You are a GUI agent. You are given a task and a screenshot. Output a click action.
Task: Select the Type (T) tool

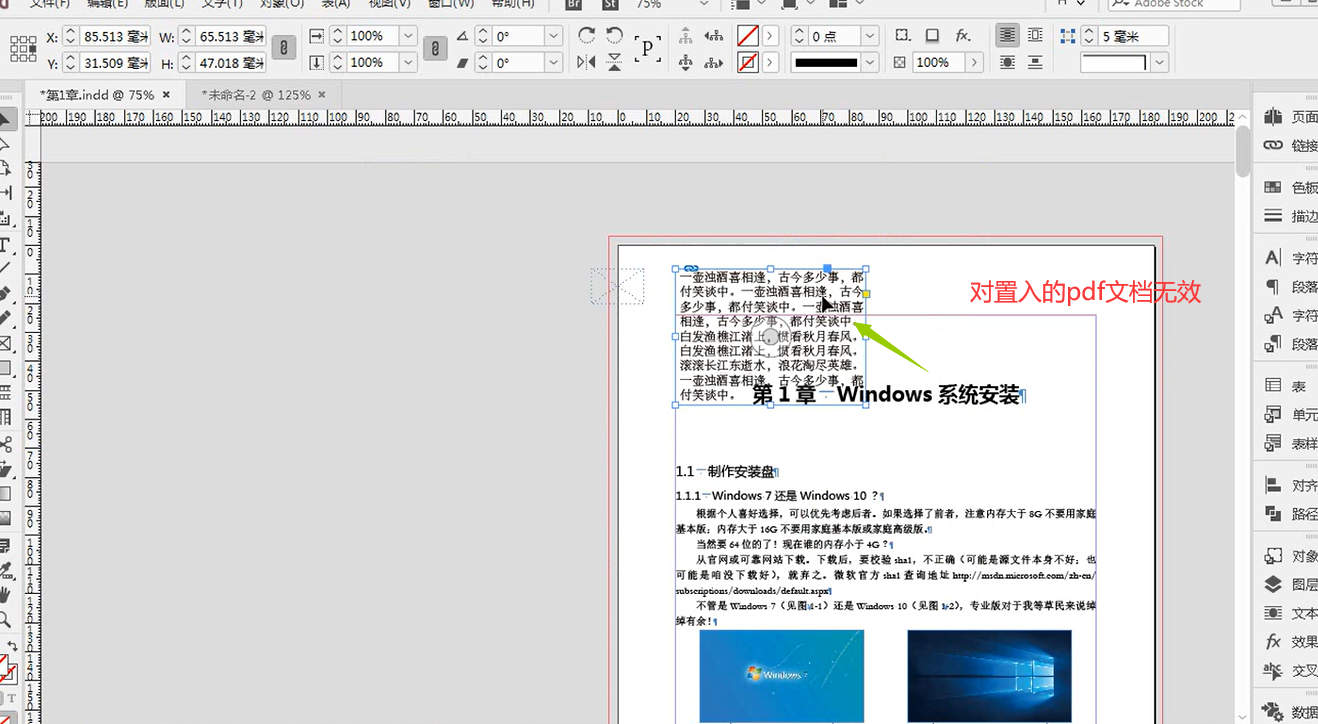tap(5, 245)
